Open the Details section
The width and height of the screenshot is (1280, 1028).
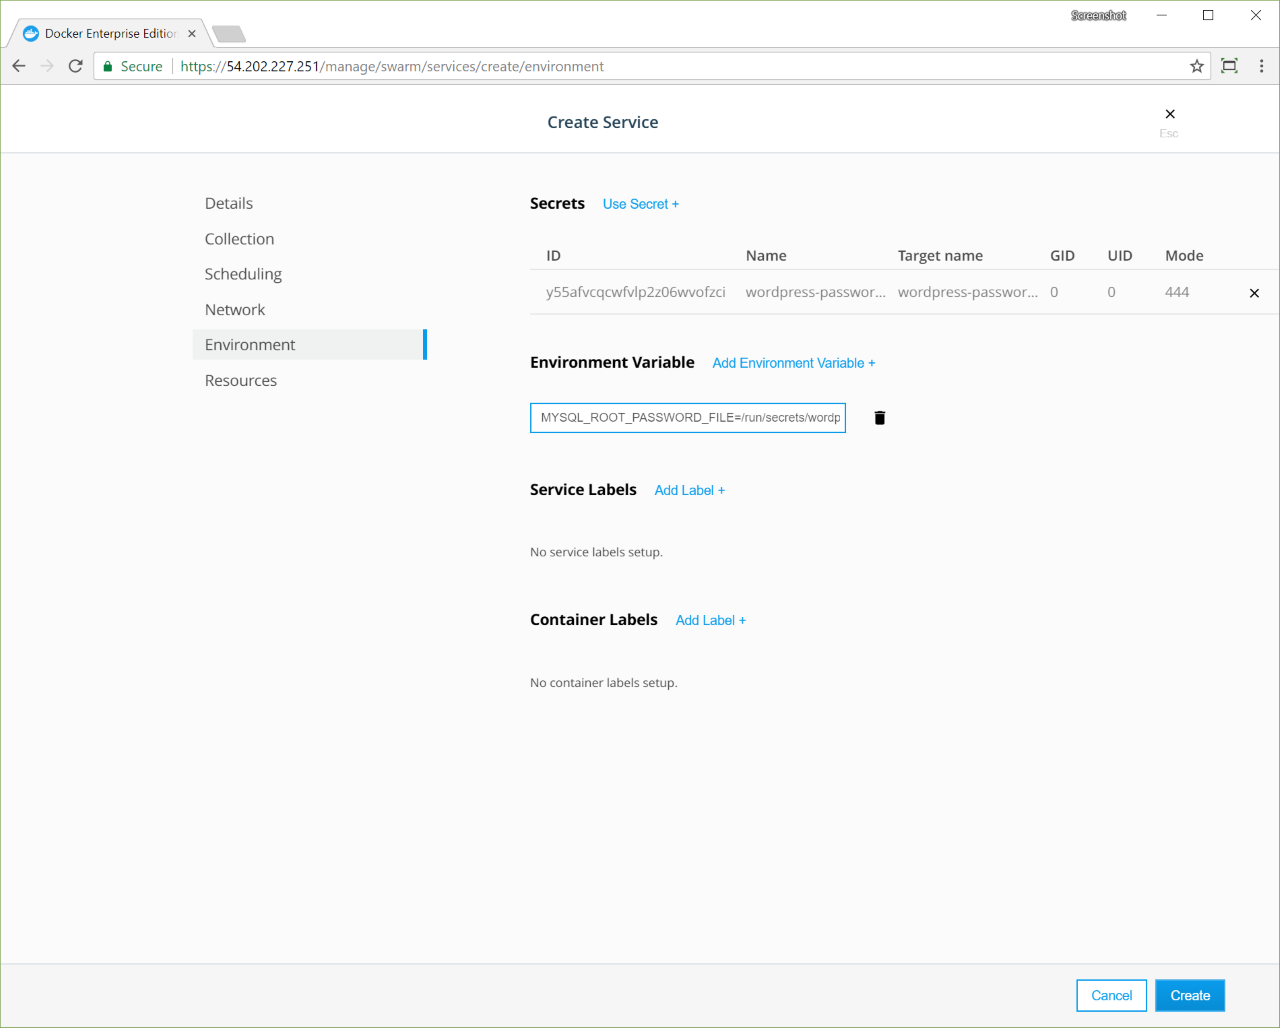(x=229, y=203)
